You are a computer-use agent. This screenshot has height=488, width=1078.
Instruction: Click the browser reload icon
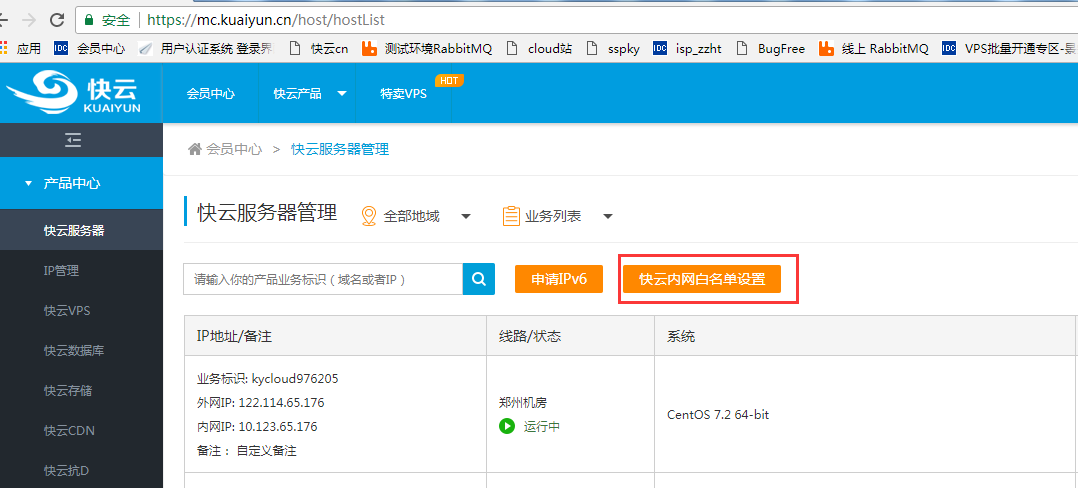57,20
